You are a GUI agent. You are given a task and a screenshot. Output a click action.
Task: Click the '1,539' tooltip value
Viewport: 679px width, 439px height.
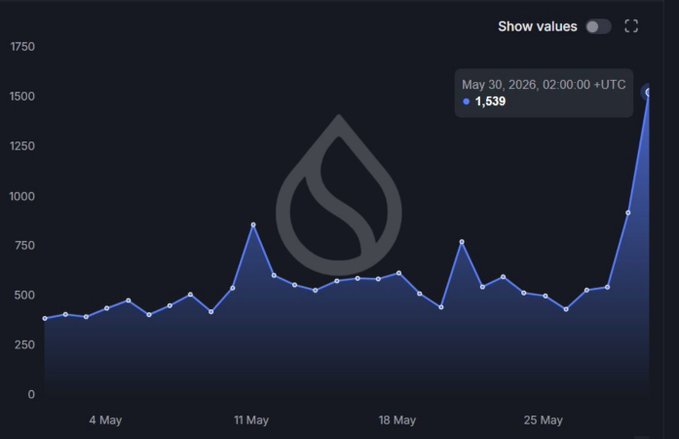490,101
